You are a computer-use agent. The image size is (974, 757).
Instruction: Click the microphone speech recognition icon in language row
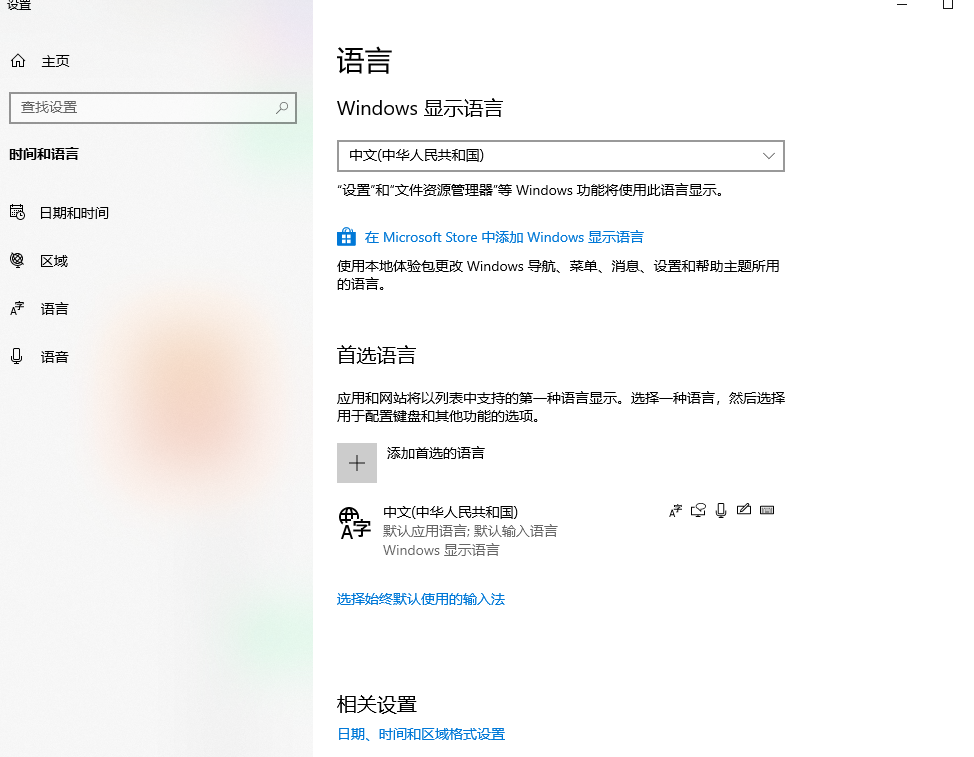click(x=721, y=510)
